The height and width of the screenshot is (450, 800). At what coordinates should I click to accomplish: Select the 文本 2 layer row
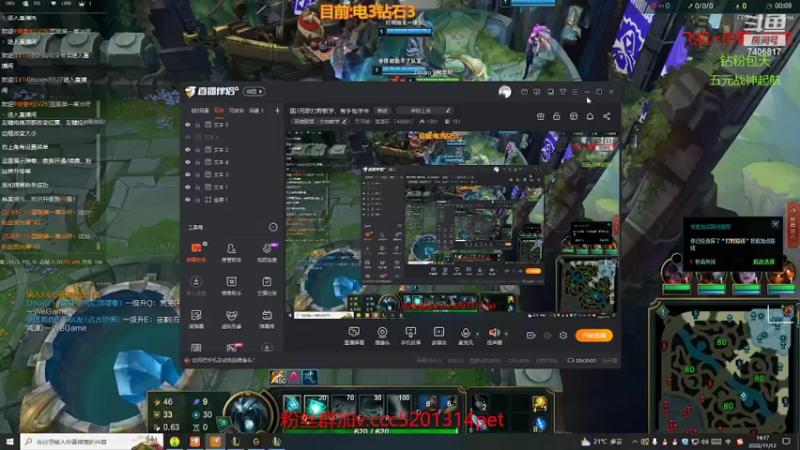tap(232, 149)
